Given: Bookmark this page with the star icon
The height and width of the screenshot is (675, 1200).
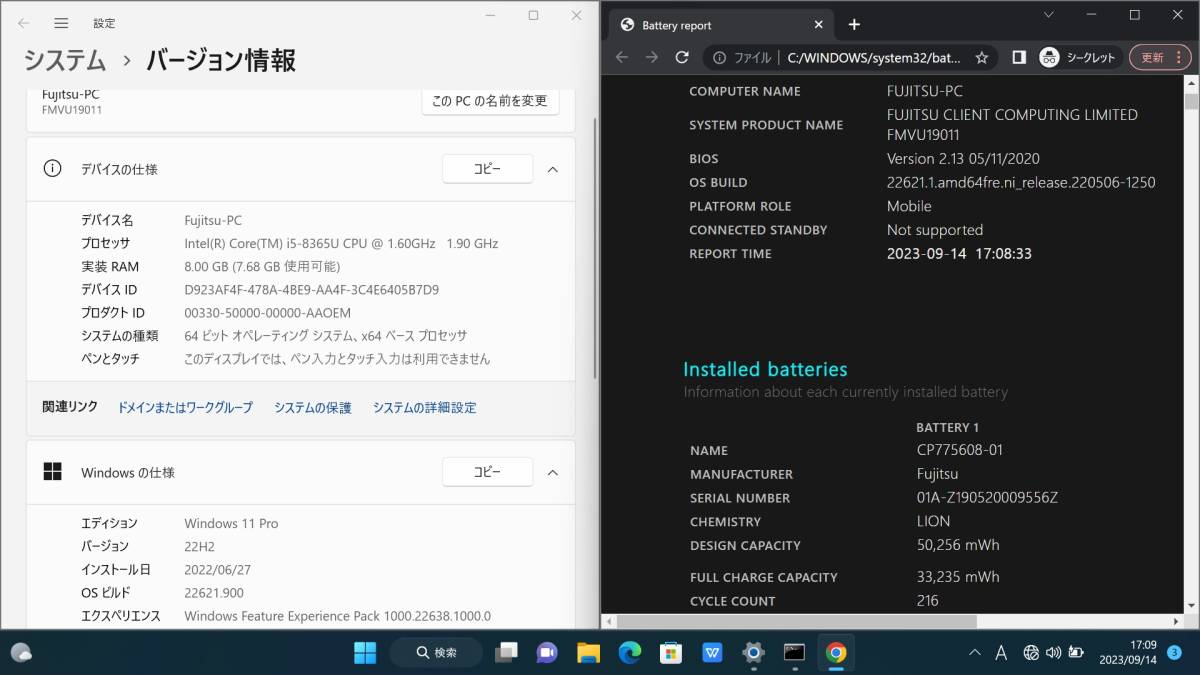Looking at the screenshot, I should (x=982, y=57).
